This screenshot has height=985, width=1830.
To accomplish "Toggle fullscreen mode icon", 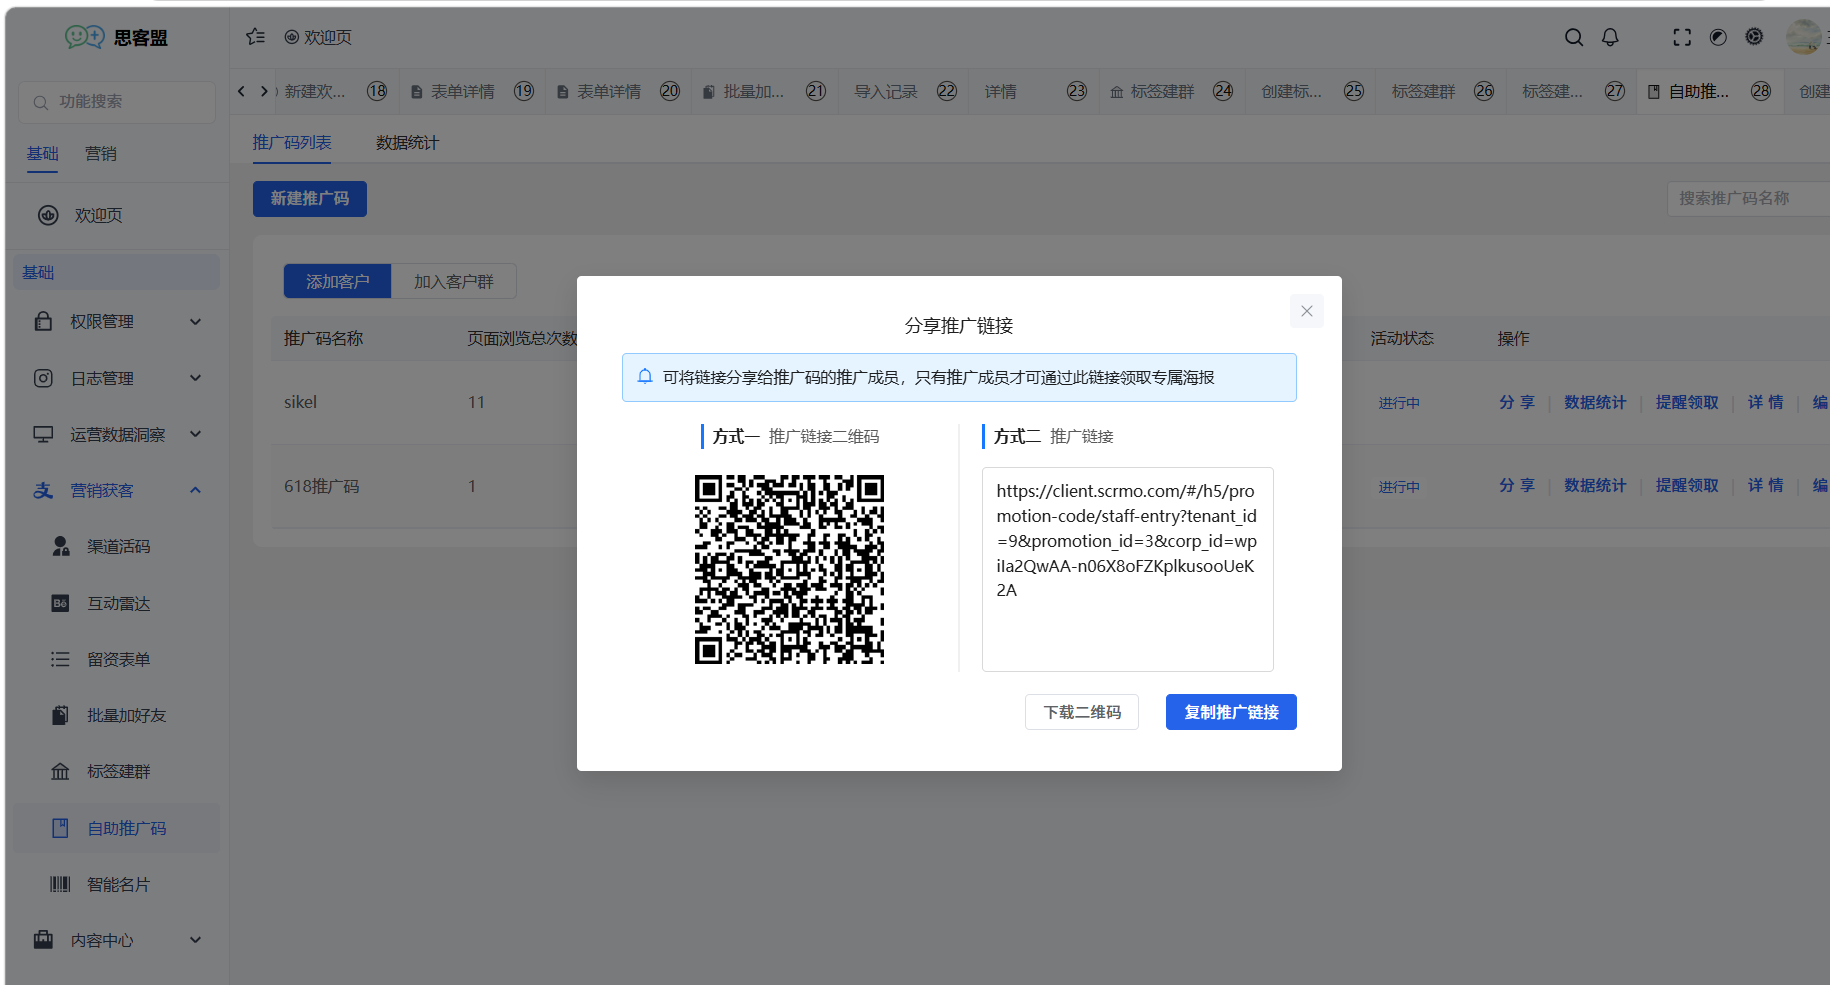I will 1682,37.
